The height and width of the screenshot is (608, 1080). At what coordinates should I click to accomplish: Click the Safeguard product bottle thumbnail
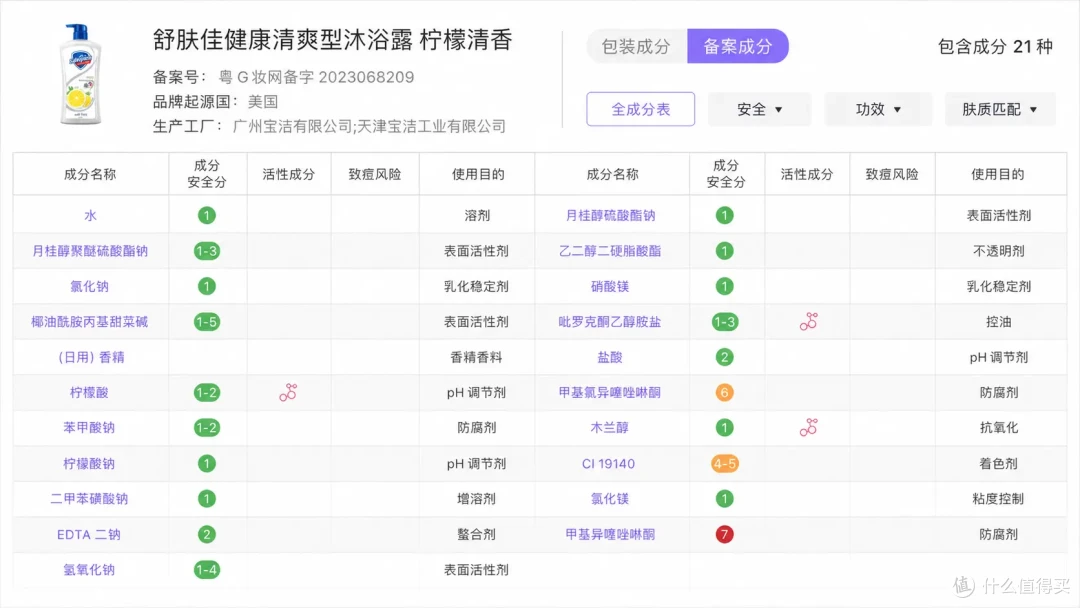click(x=81, y=74)
